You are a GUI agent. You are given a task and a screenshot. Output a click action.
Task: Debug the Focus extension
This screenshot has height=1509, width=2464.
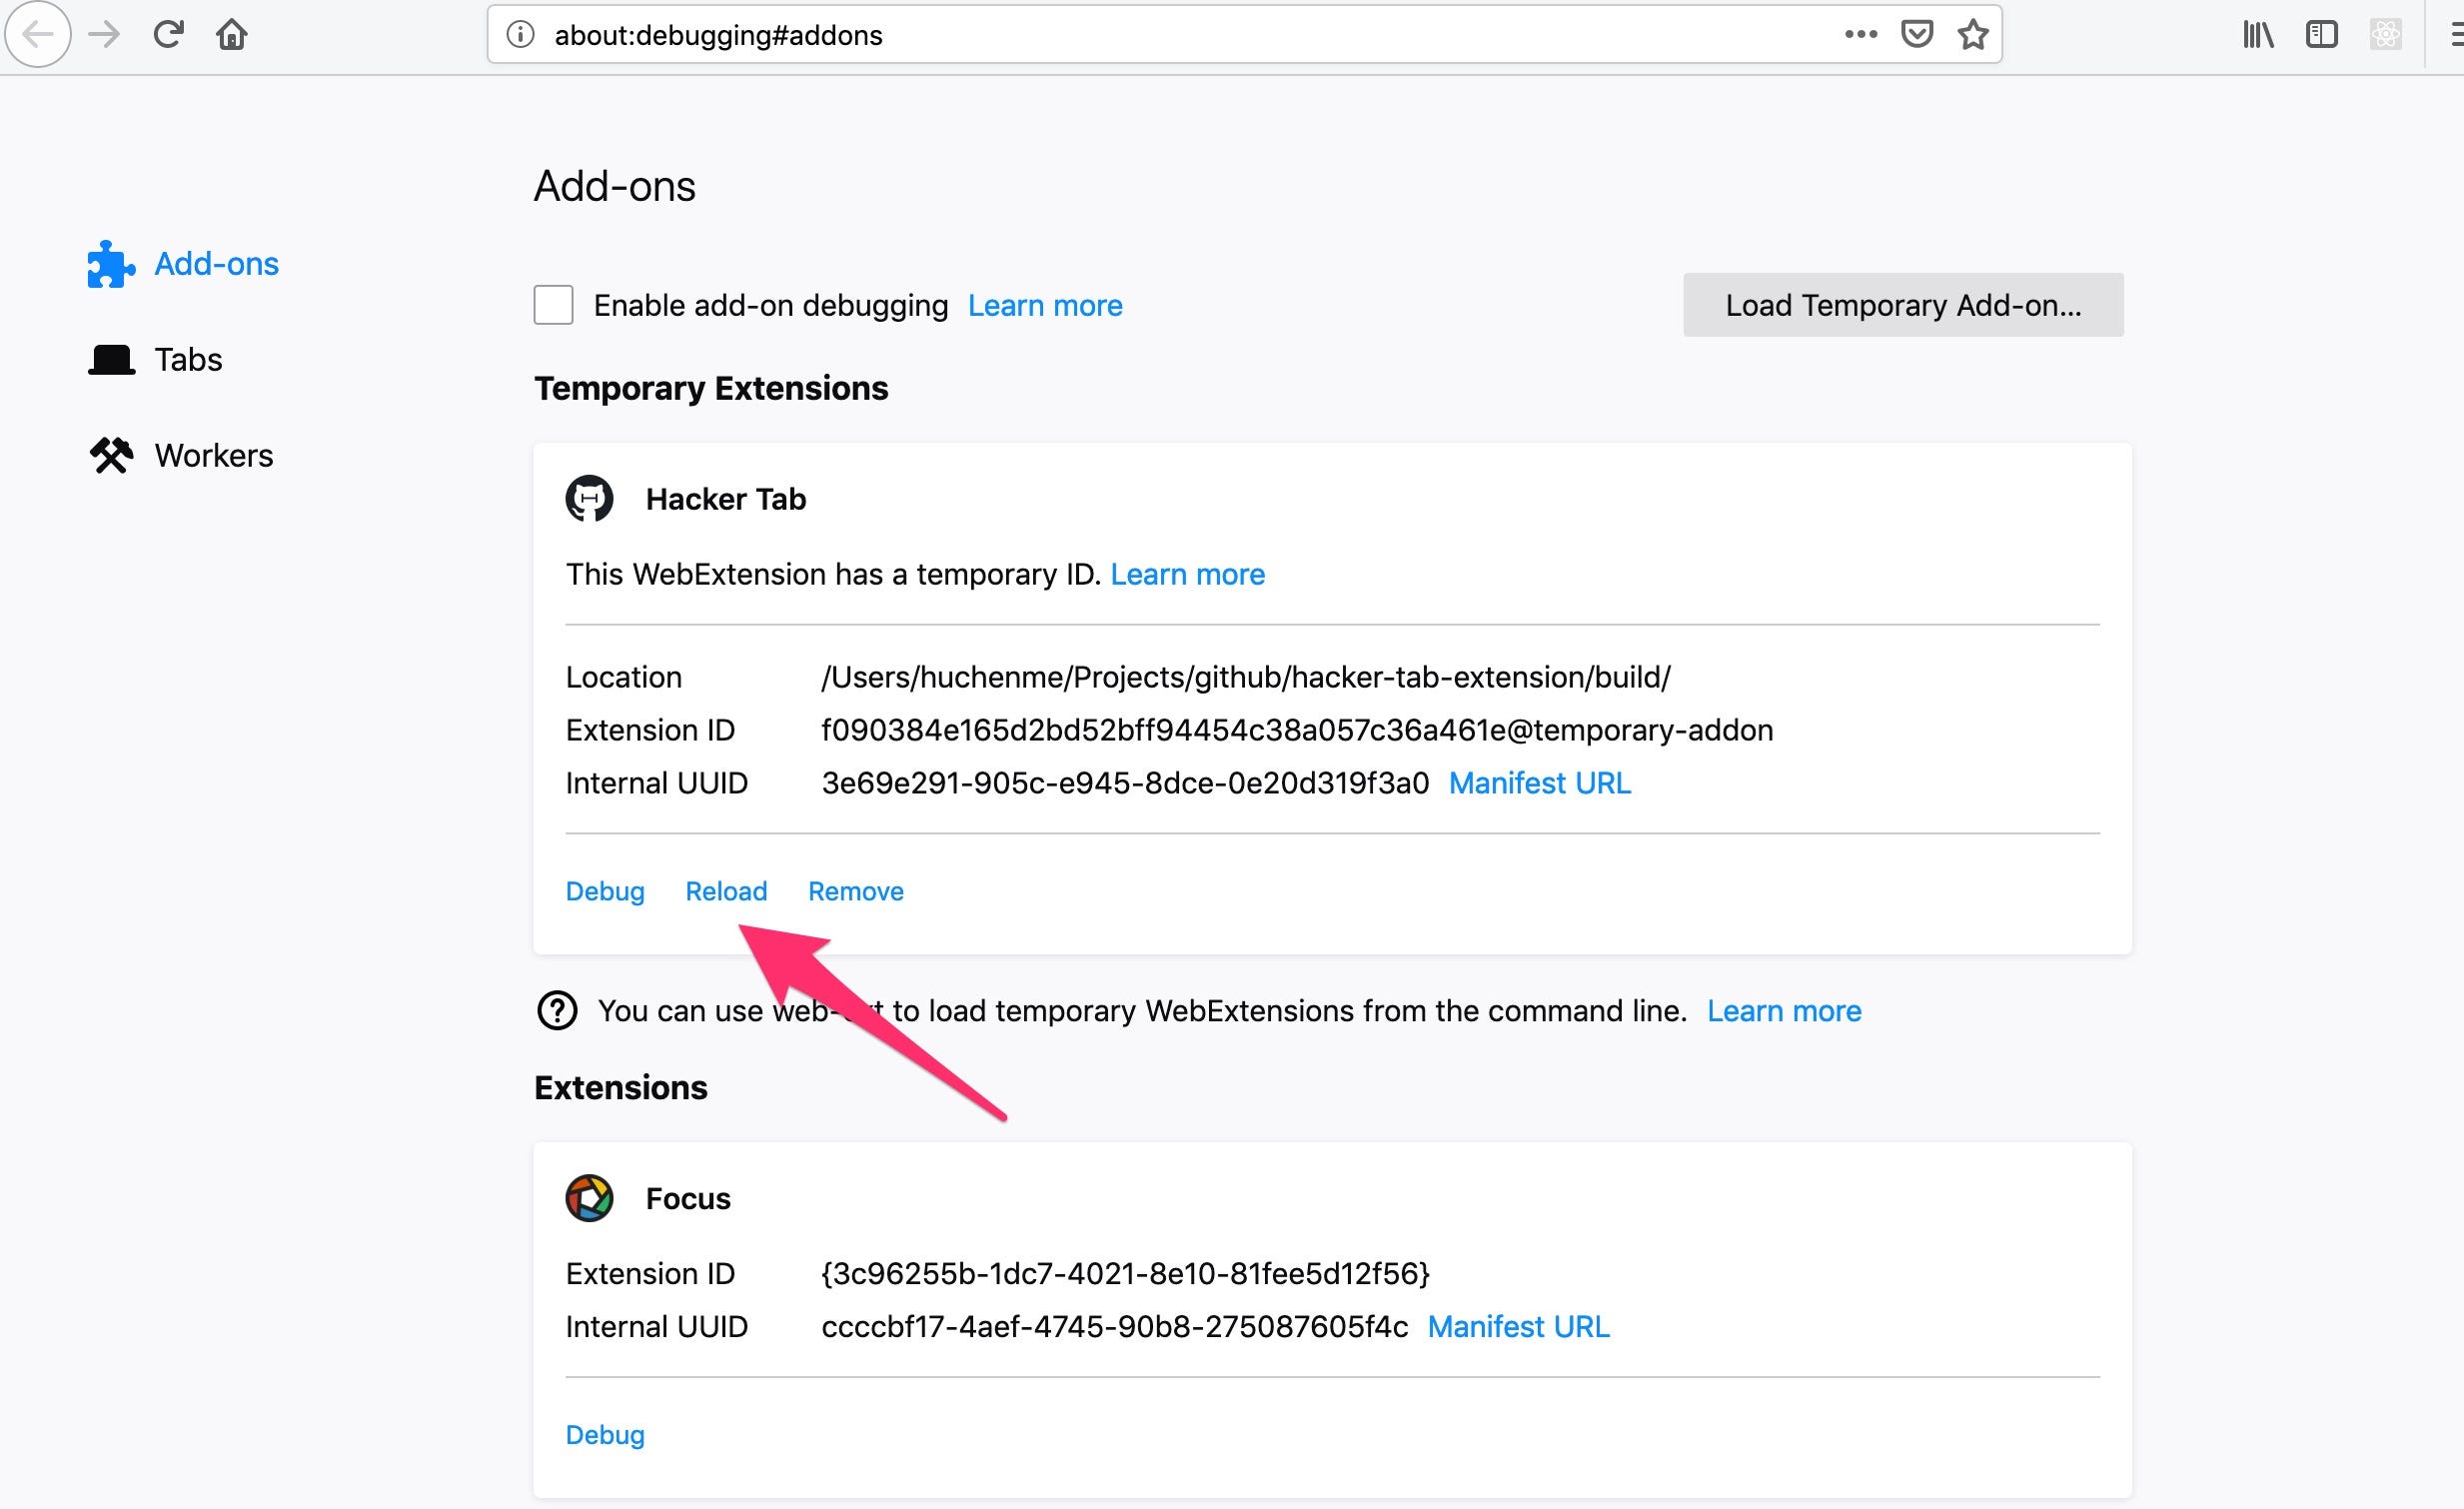(605, 1435)
